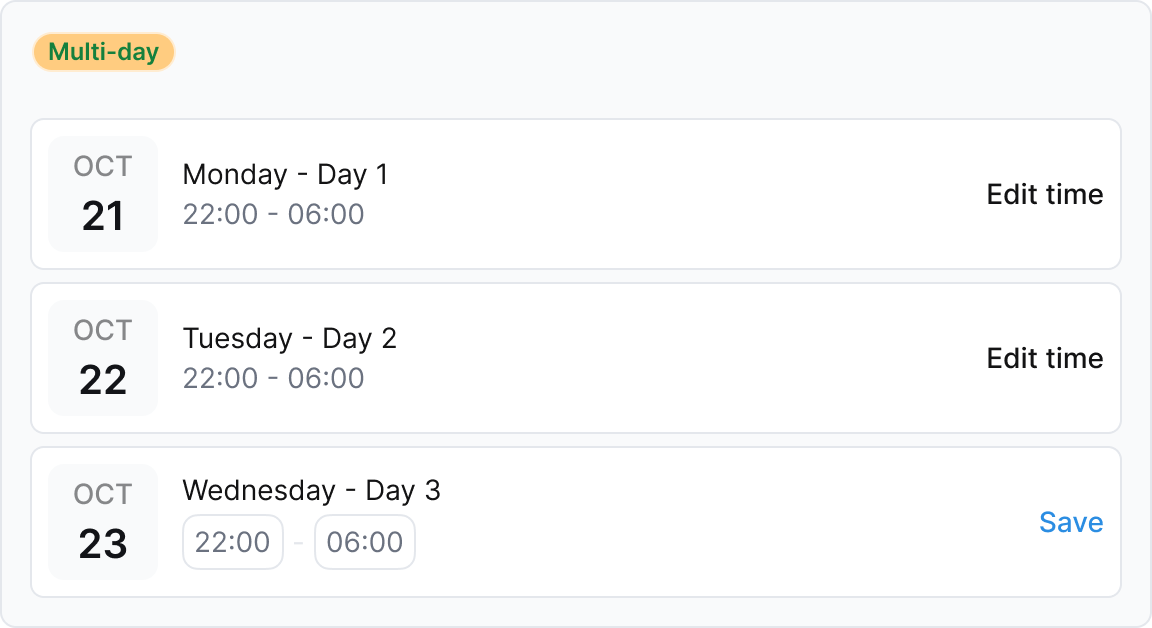Select the Wednesday - Day 3 title

point(311,490)
